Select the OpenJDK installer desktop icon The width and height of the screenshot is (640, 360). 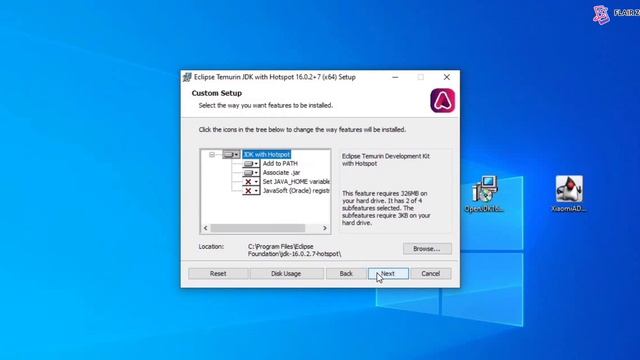pyautogui.click(x=484, y=194)
